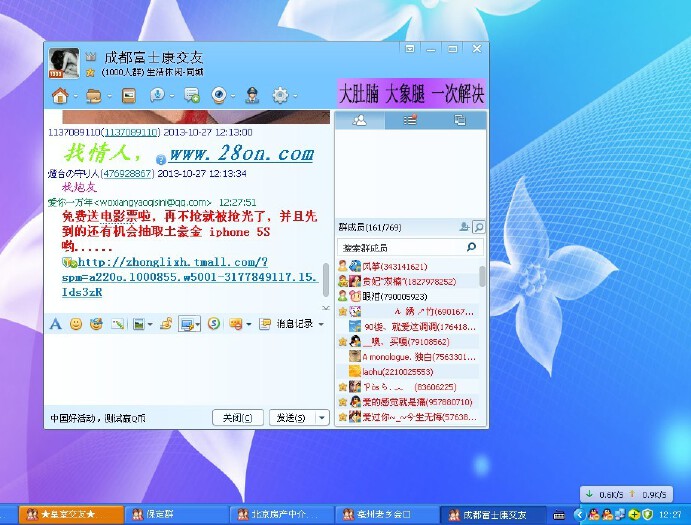Open the group shared files briefcase icon
Image resolution: width=691 pixels, height=525 pixels.
(x=93, y=96)
